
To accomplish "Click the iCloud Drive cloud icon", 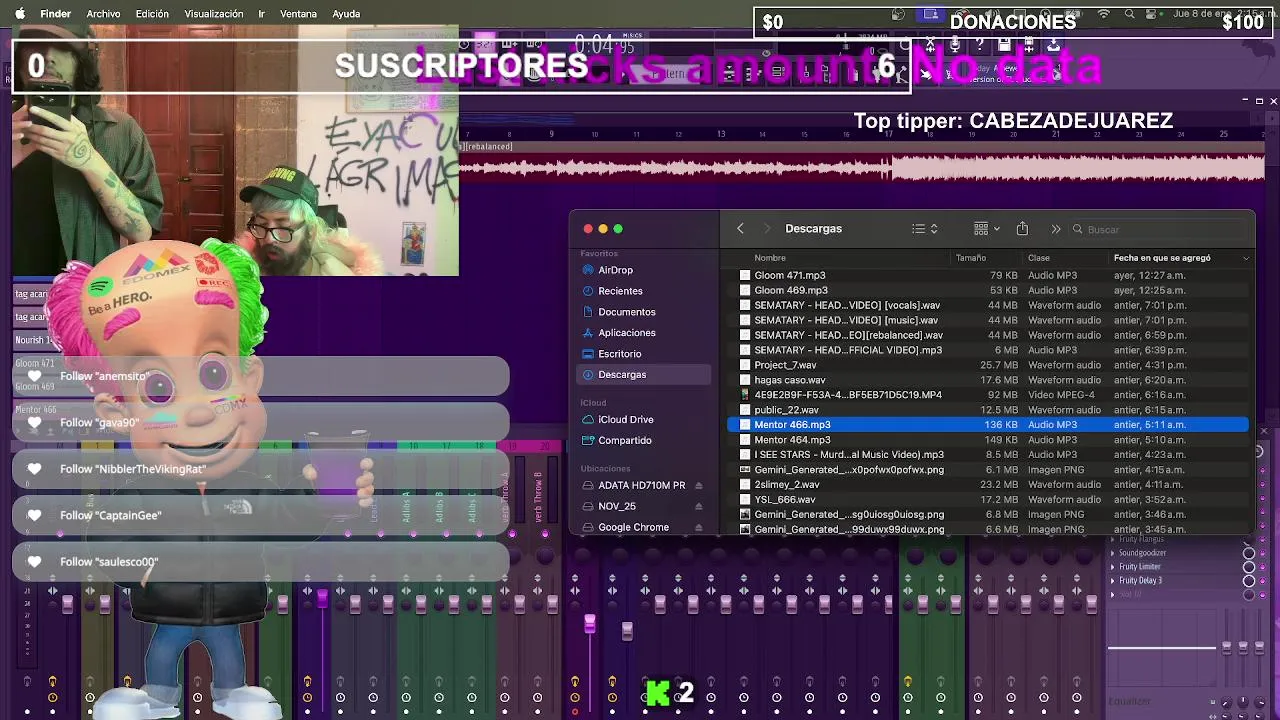I will [x=588, y=420].
